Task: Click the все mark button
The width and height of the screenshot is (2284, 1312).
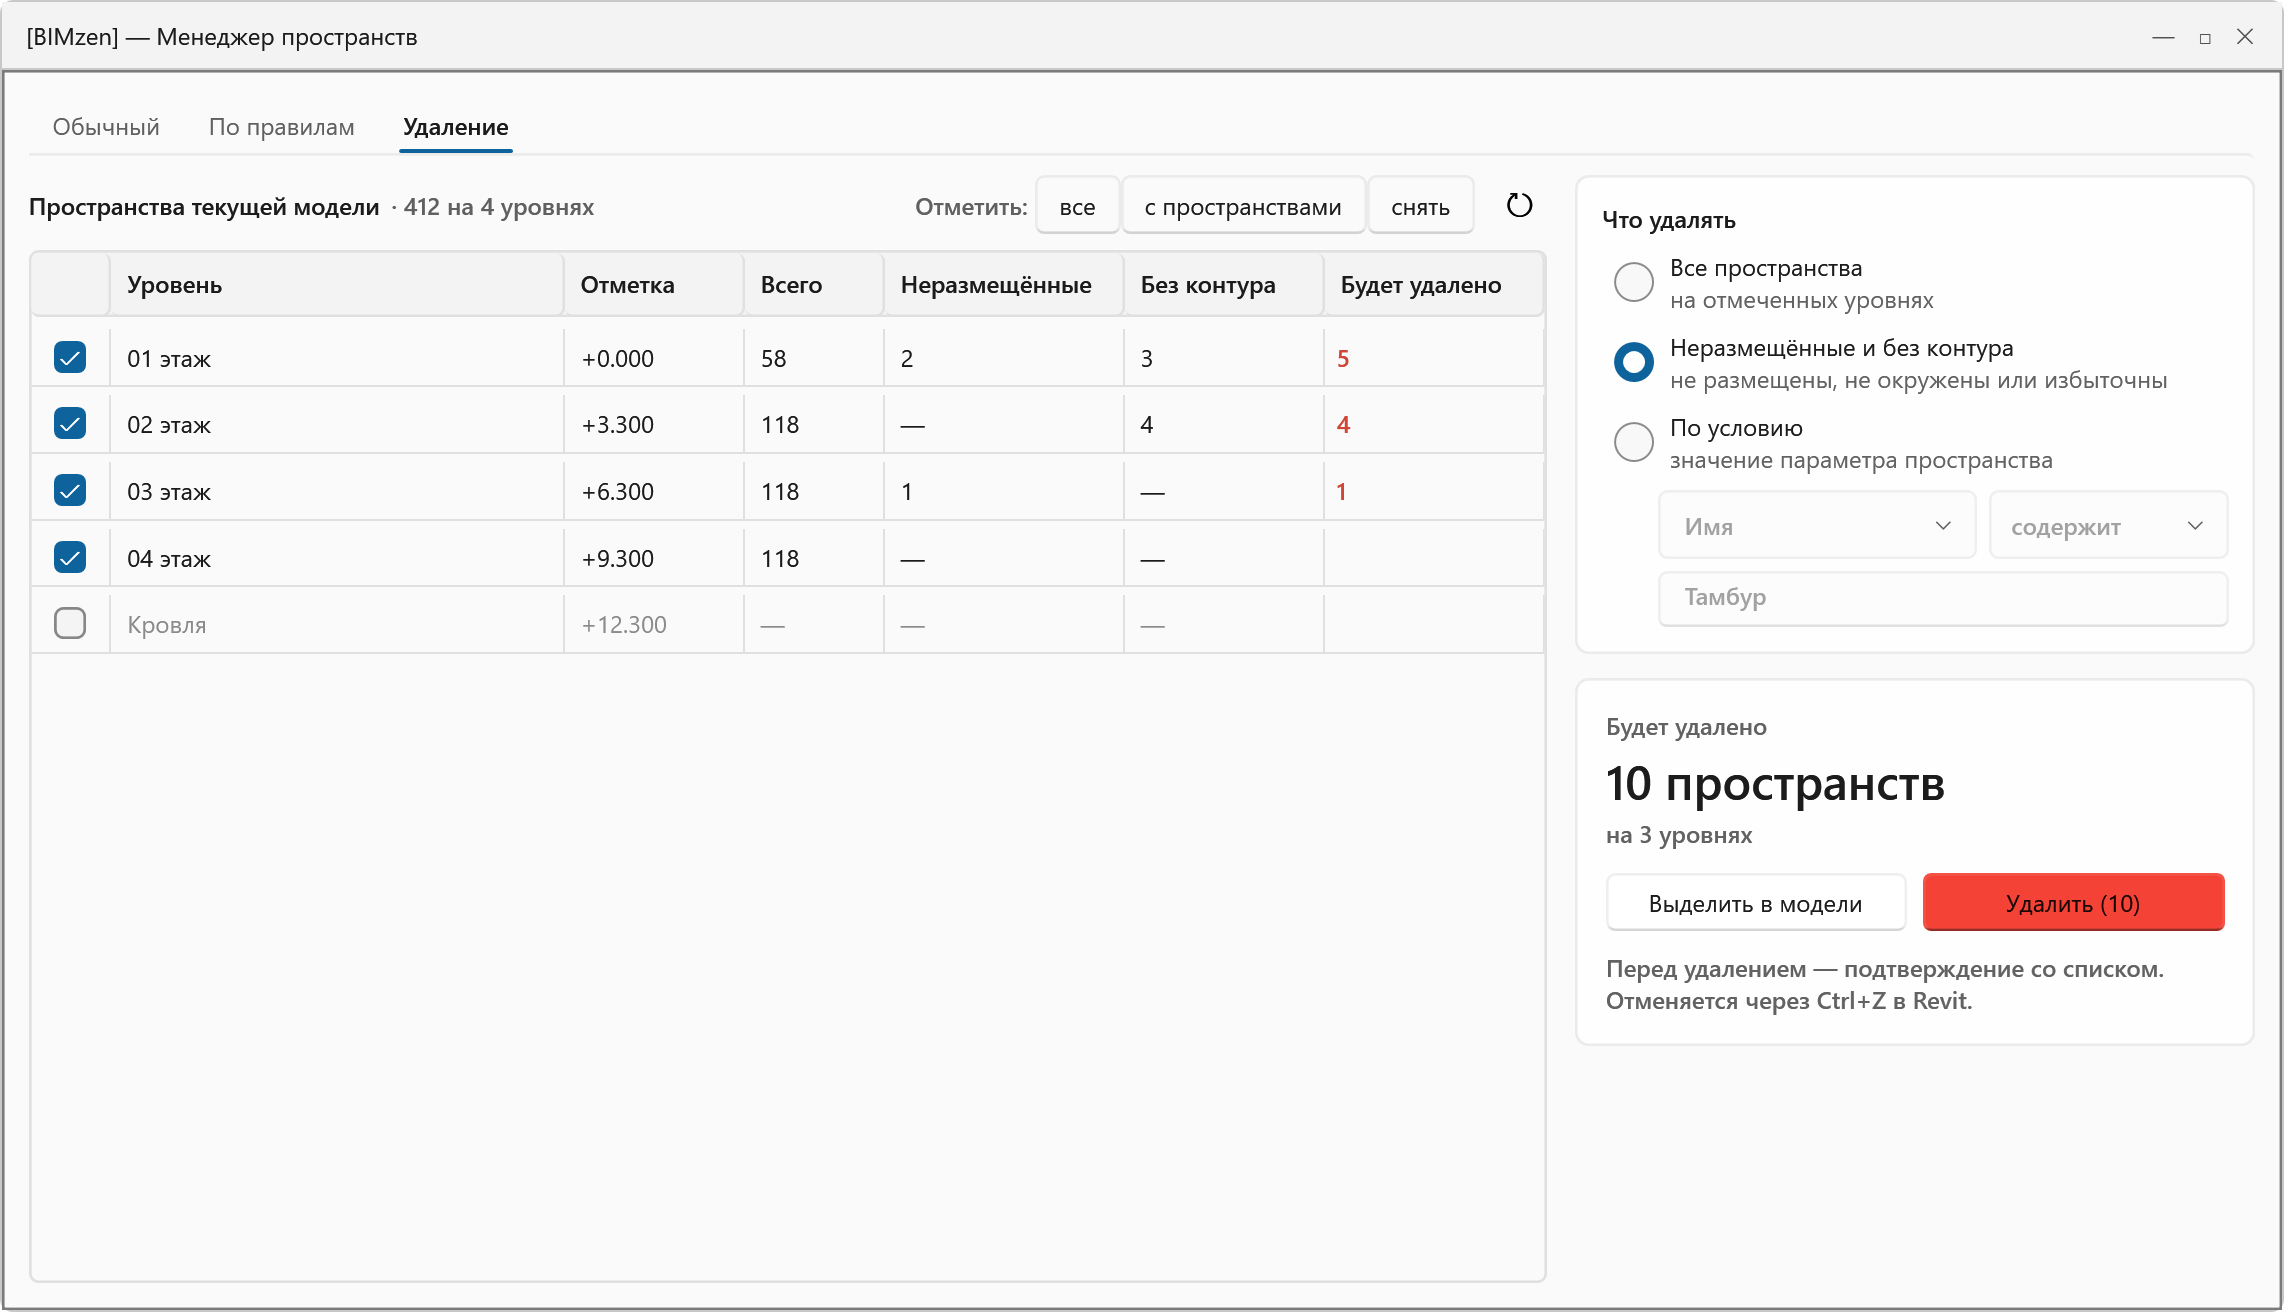Action: [x=1077, y=207]
